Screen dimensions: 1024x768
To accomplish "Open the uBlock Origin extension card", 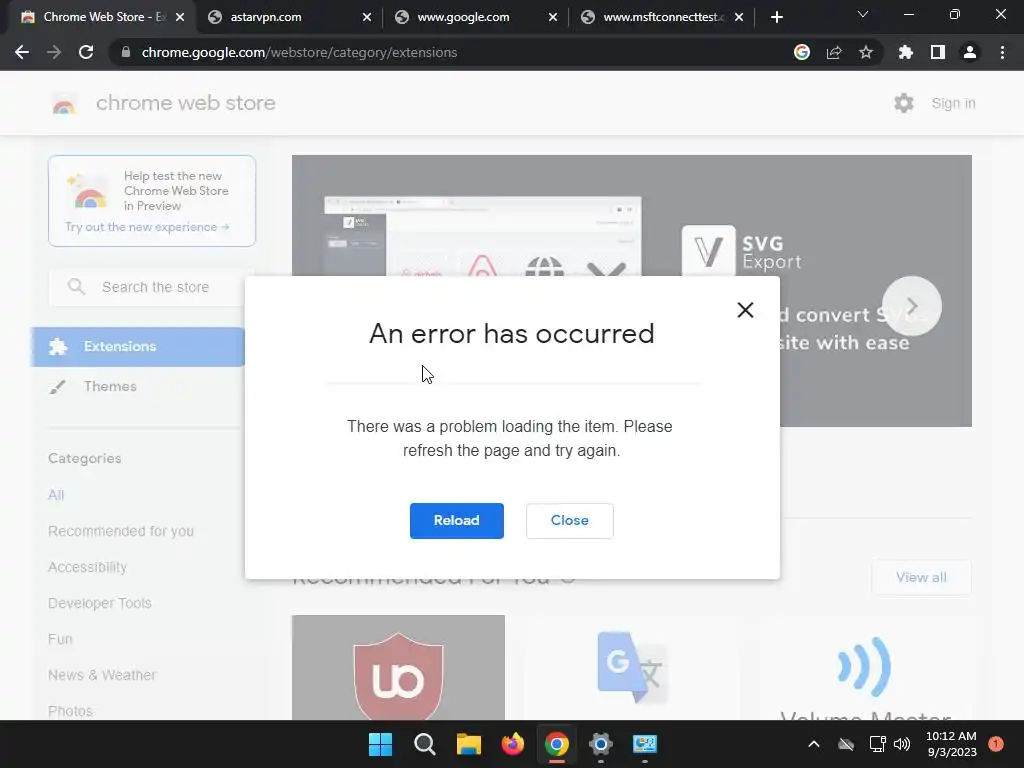I will (398, 667).
